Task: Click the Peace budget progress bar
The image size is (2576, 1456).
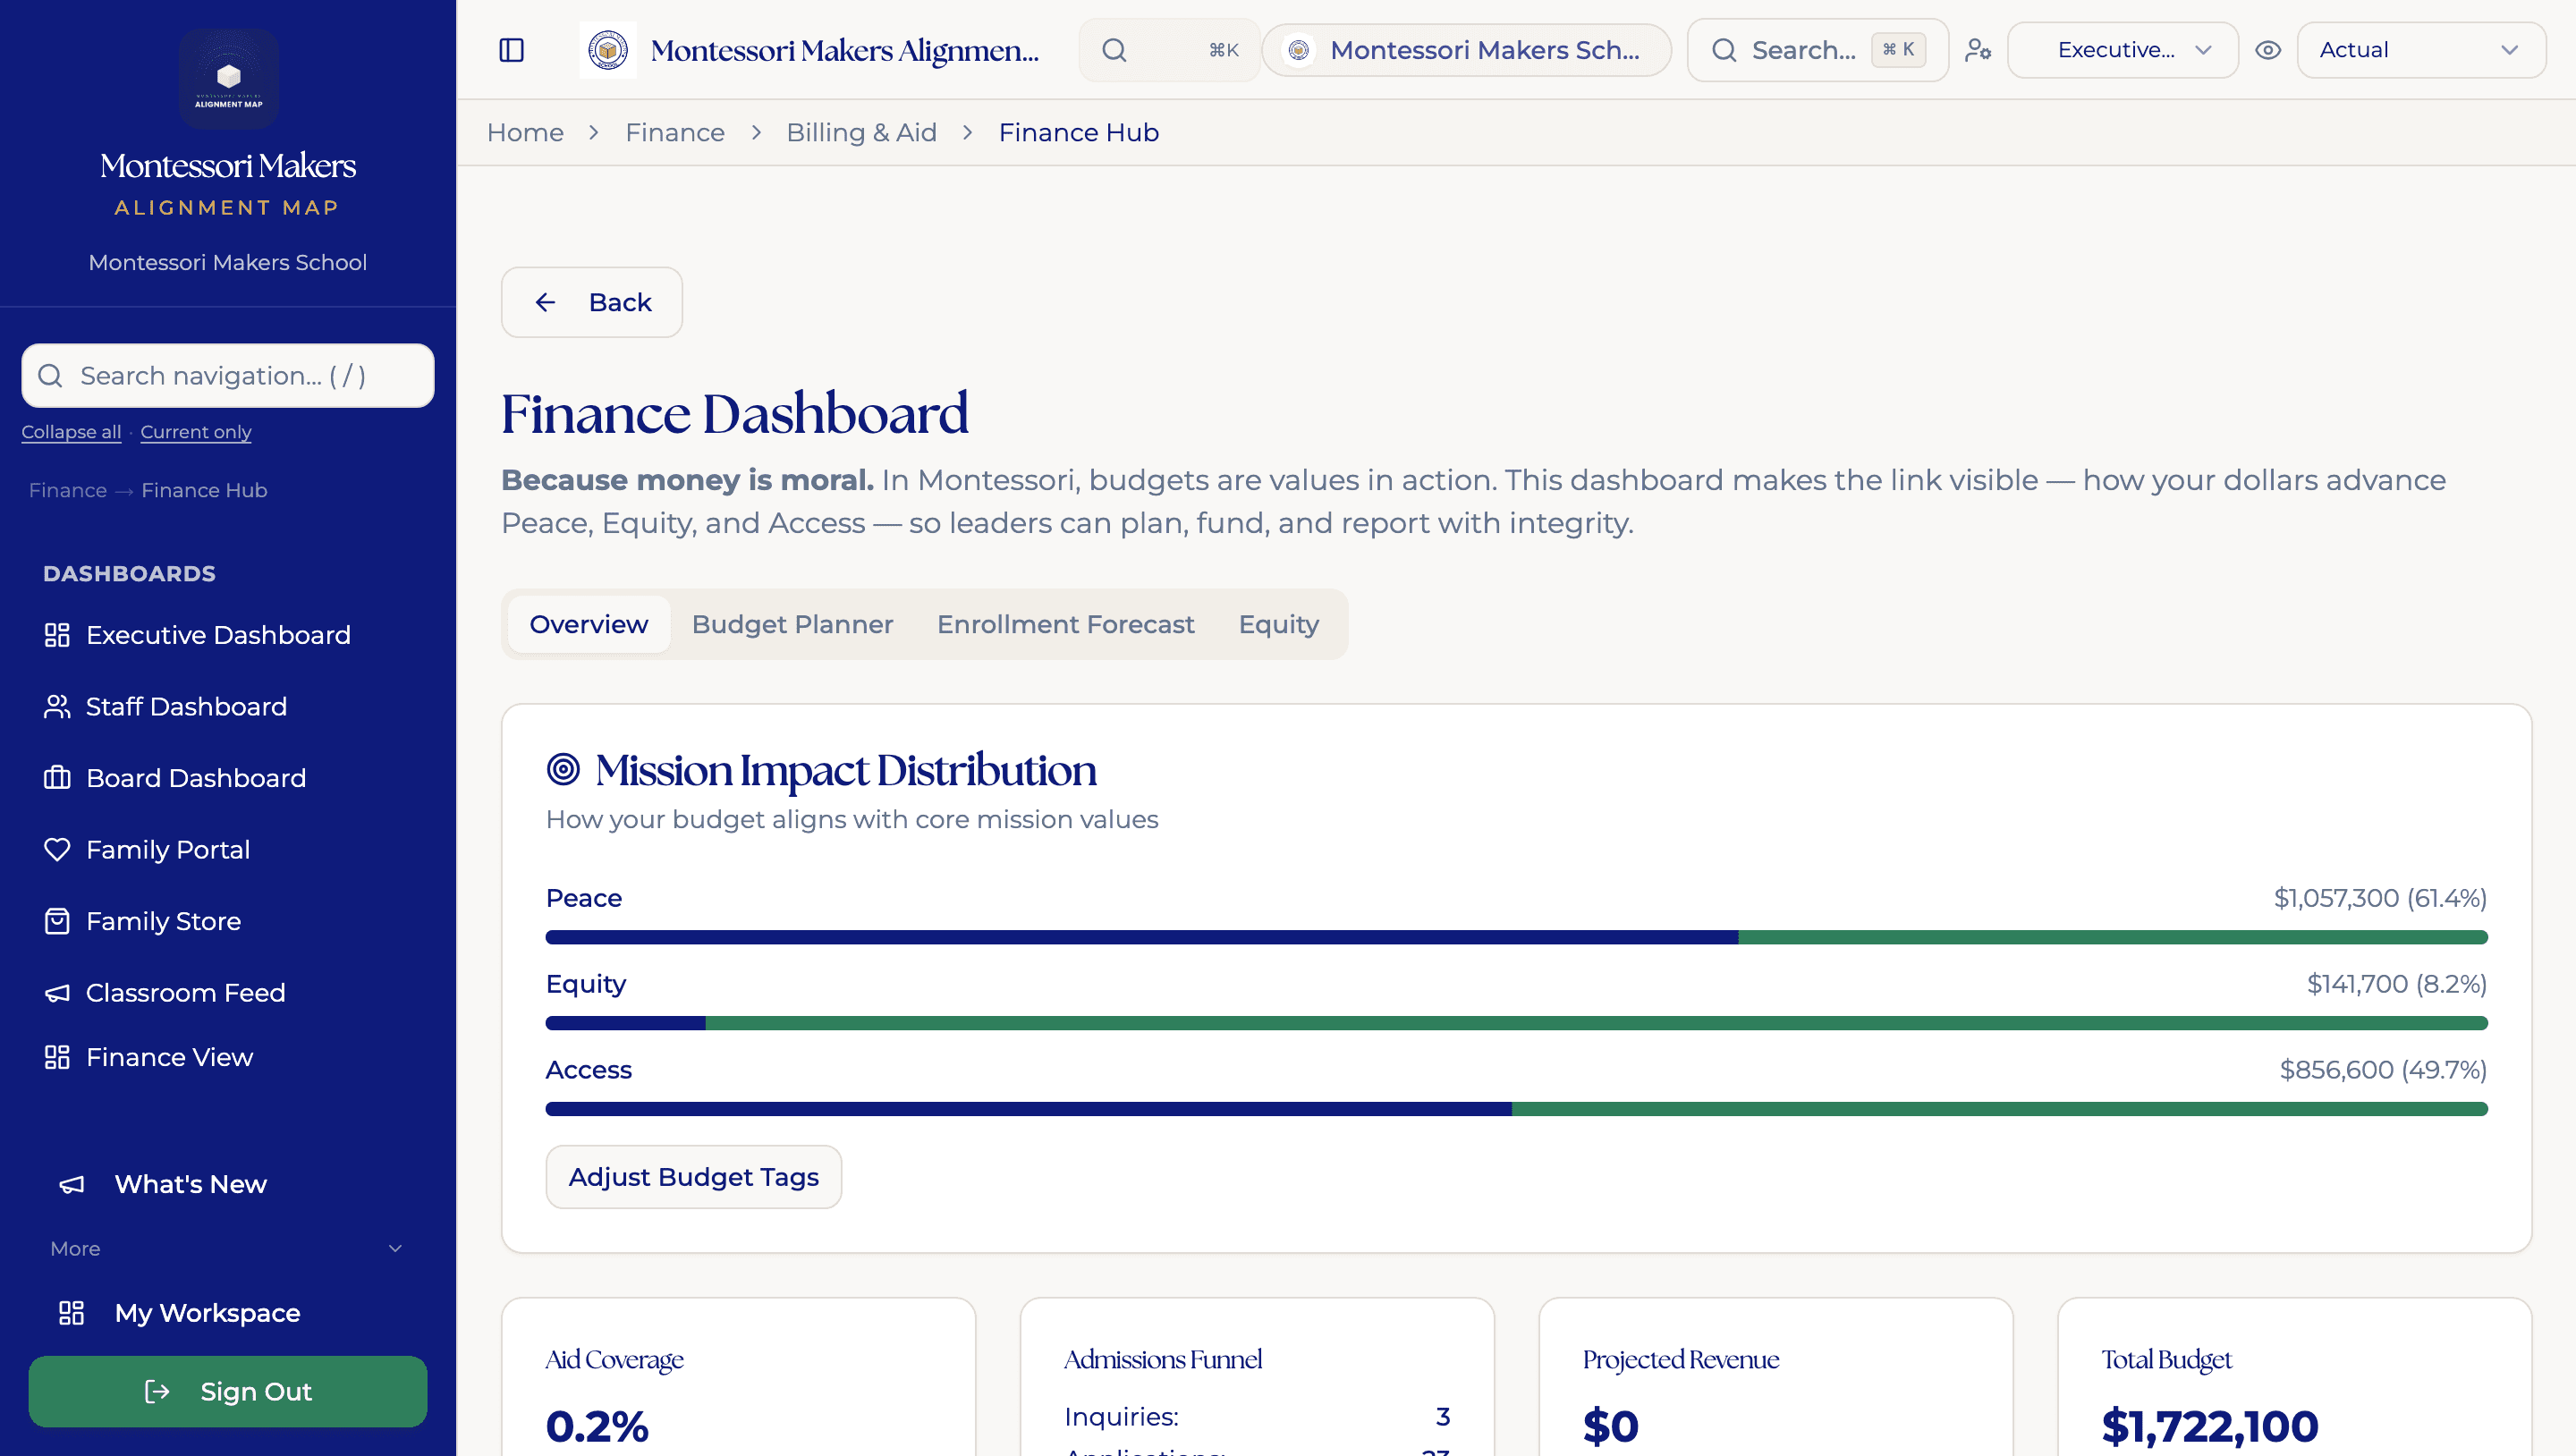Action: [x=1516, y=937]
